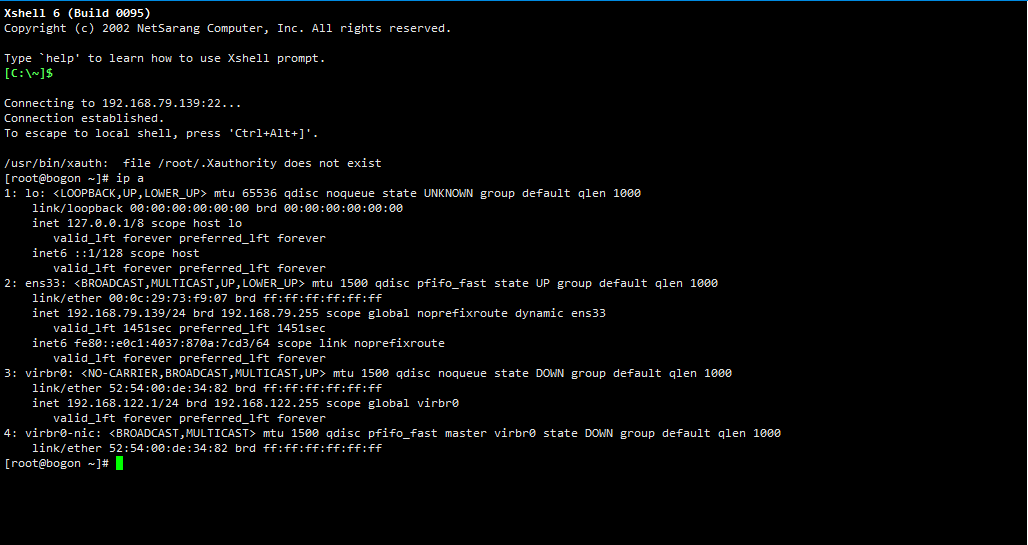Click the green [C:\~]$ local prompt

28,73
